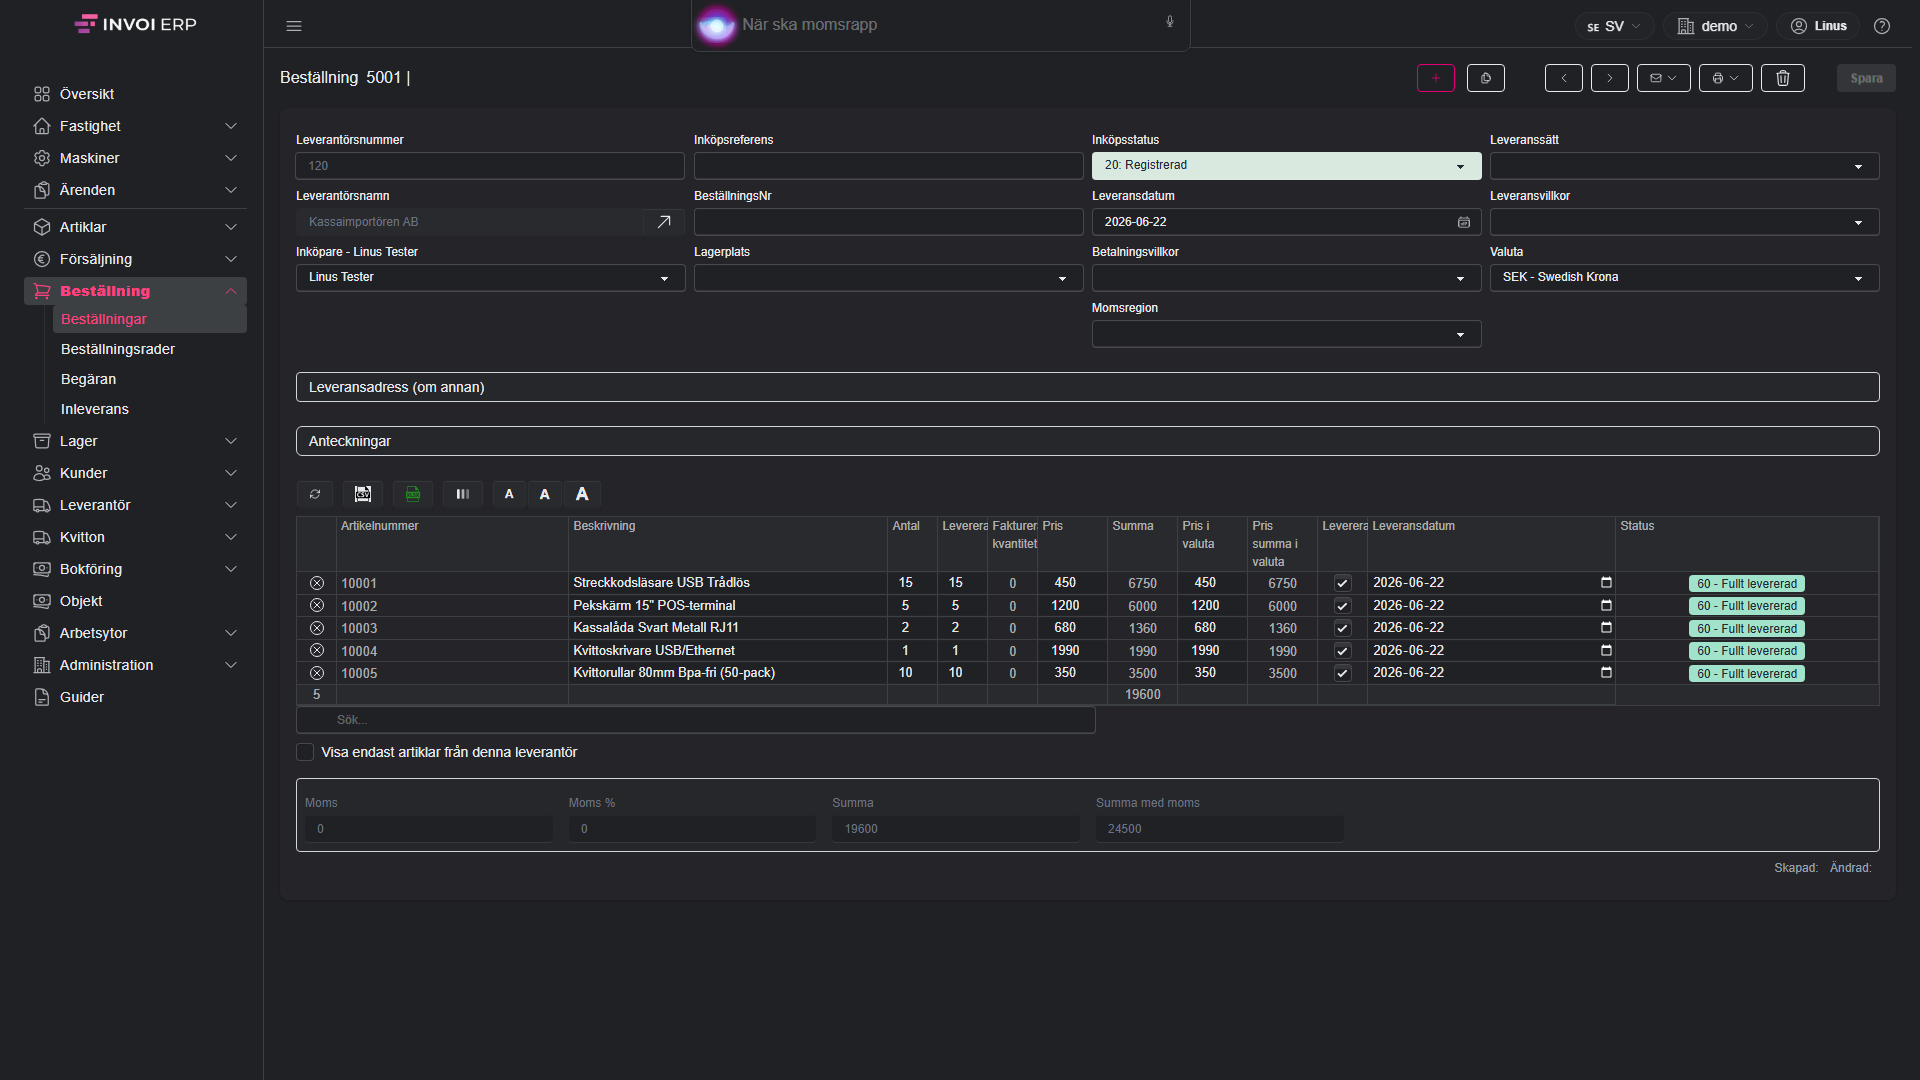This screenshot has width=1920, height=1080.
Task: Open the Inköpare dropdown Linus Tester
Action: 490,278
